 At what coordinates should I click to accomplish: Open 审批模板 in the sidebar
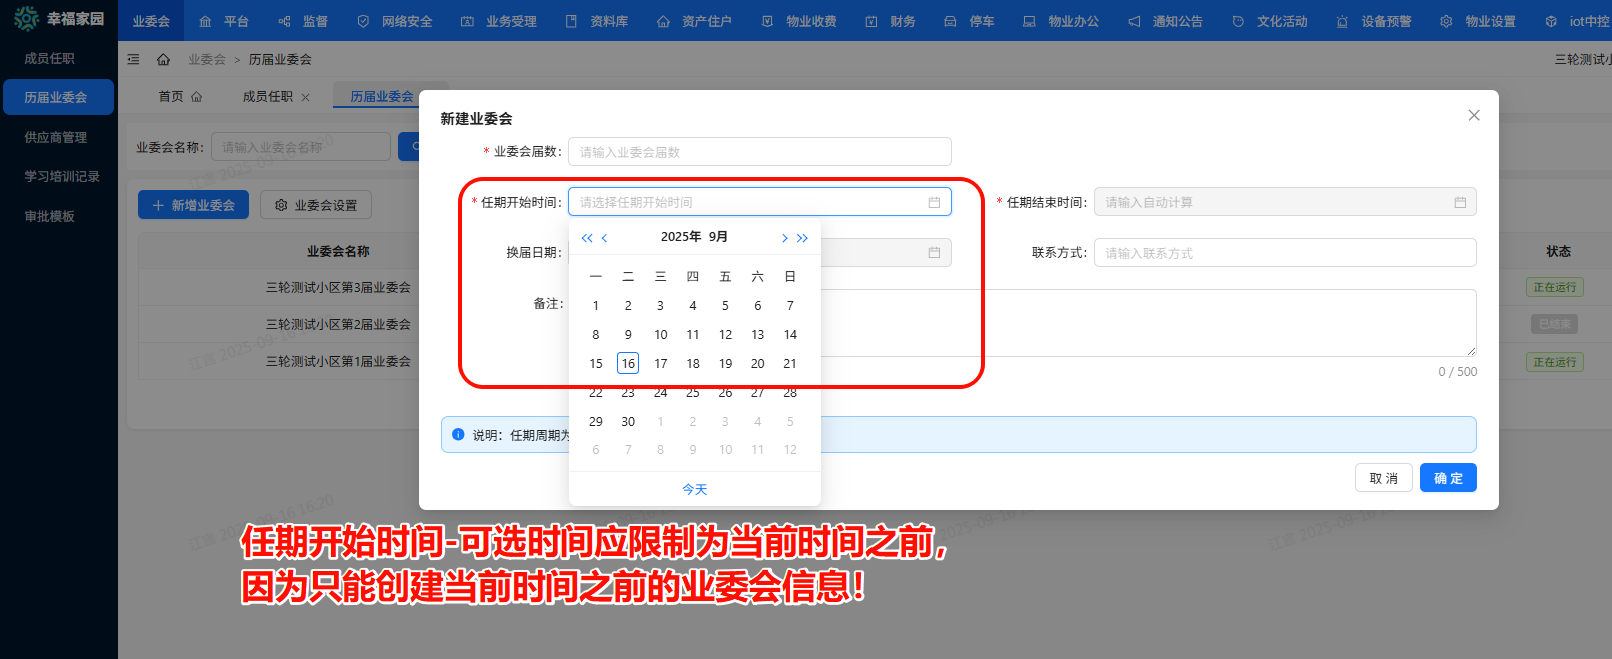[x=50, y=216]
